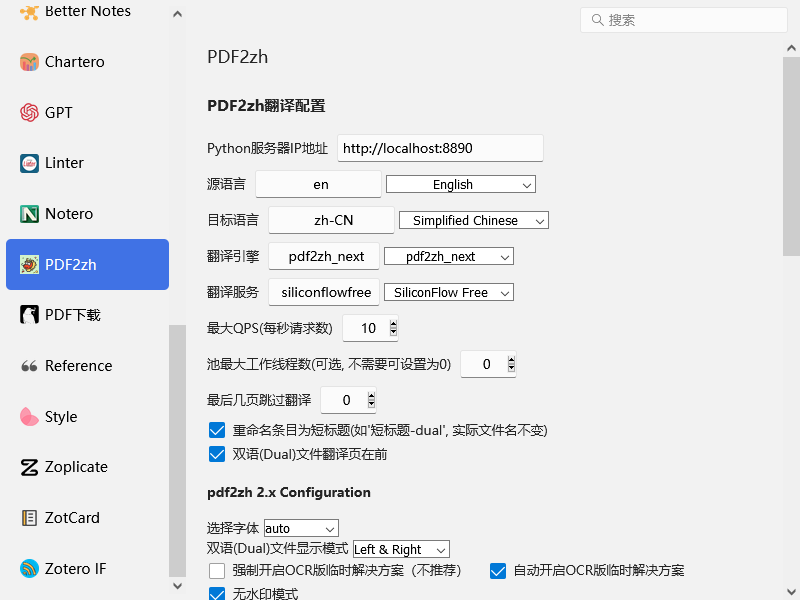Screen dimensions: 800x600
Task: Increase the max QPS value
Action: (393, 324)
